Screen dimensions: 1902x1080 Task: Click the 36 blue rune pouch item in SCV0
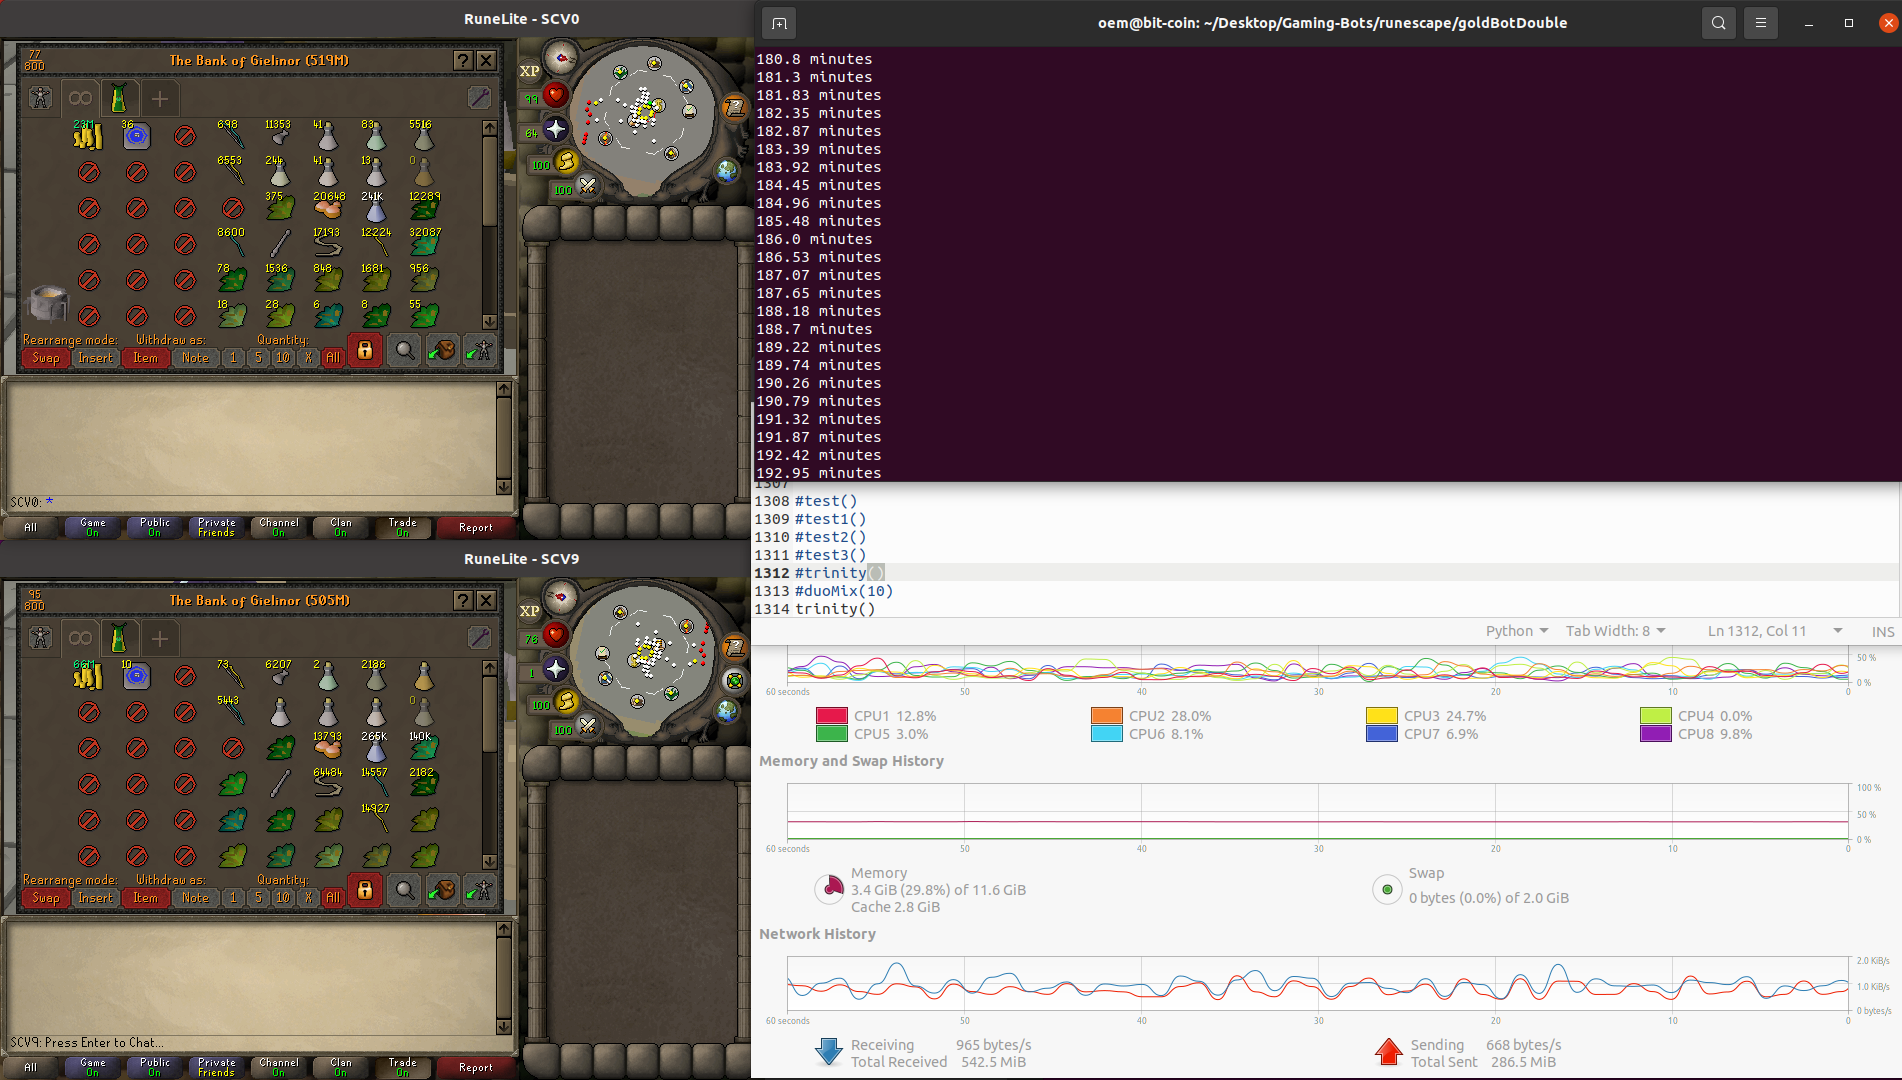[x=136, y=136]
